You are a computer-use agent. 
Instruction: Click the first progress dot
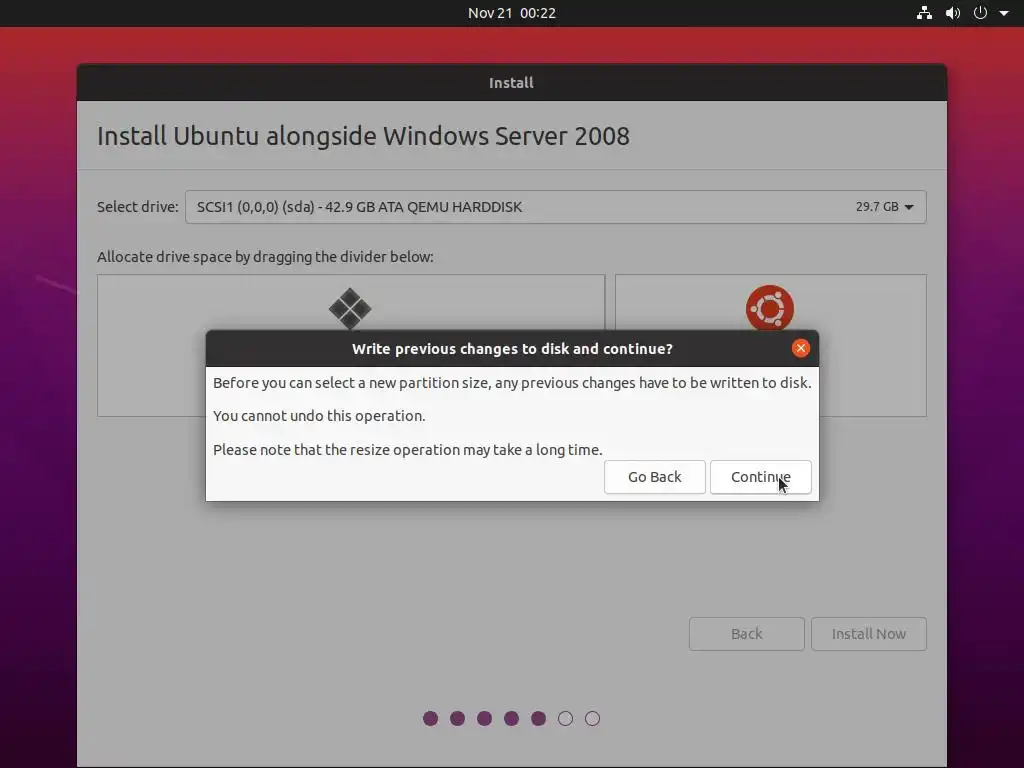[430, 719]
